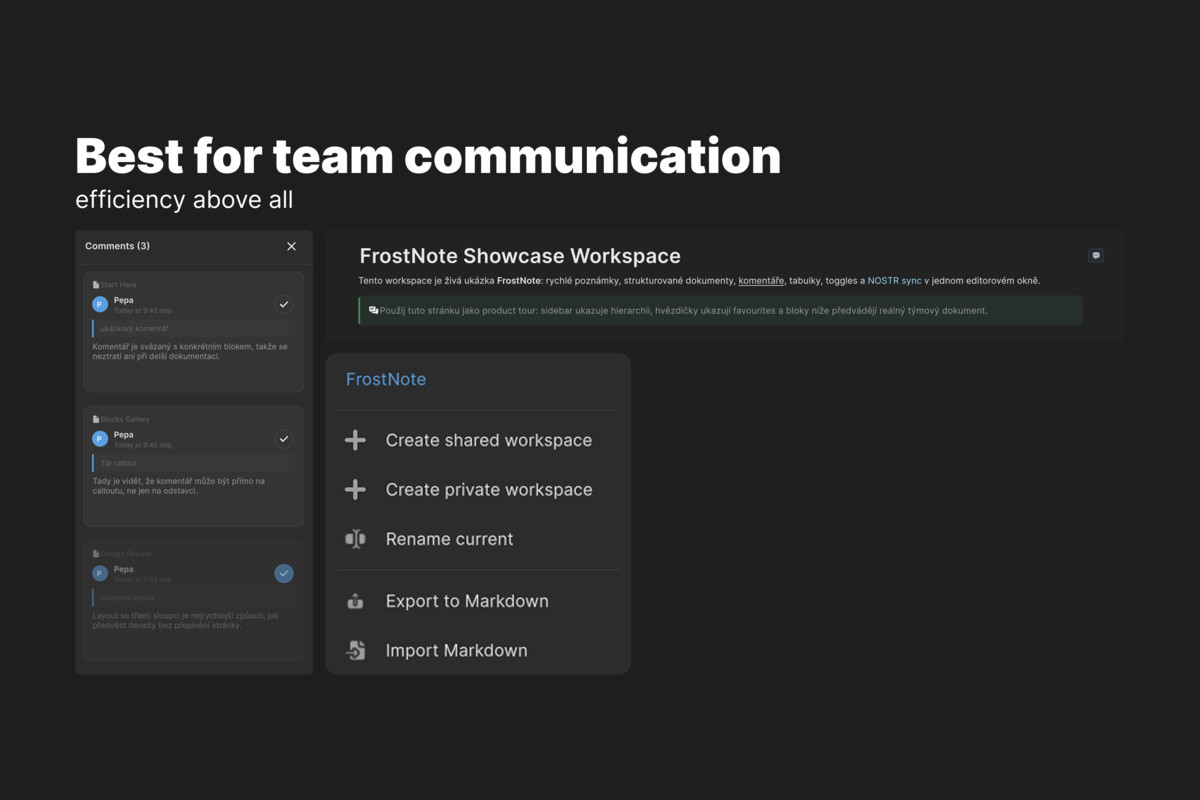Resolve the Blocks Gallery comment checkmark
1200x800 pixels.
click(x=284, y=438)
